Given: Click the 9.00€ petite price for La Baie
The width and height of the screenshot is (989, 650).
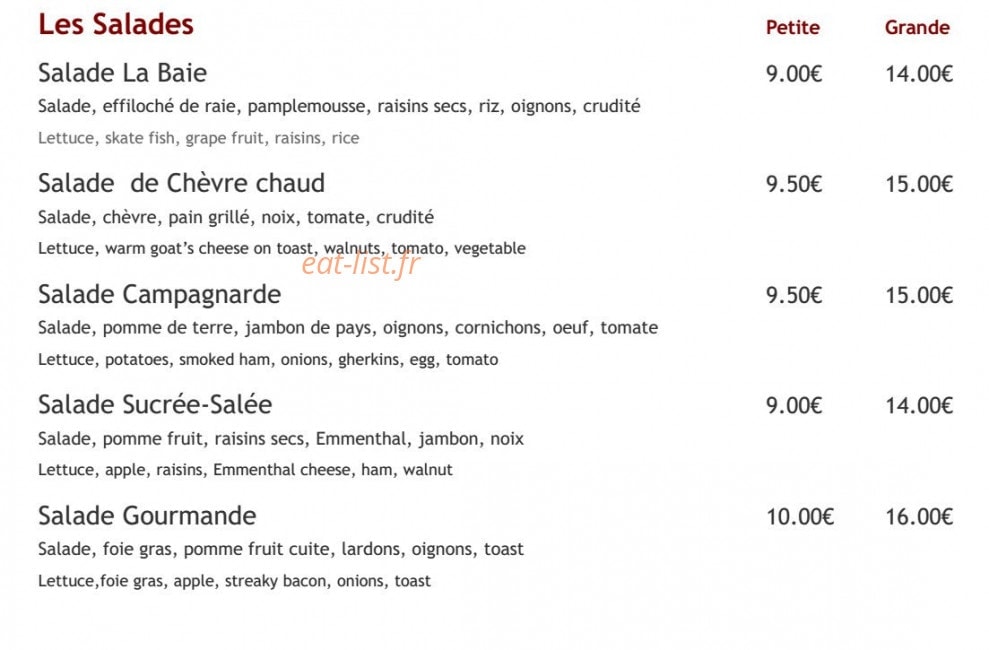Looking at the screenshot, I should point(793,74).
